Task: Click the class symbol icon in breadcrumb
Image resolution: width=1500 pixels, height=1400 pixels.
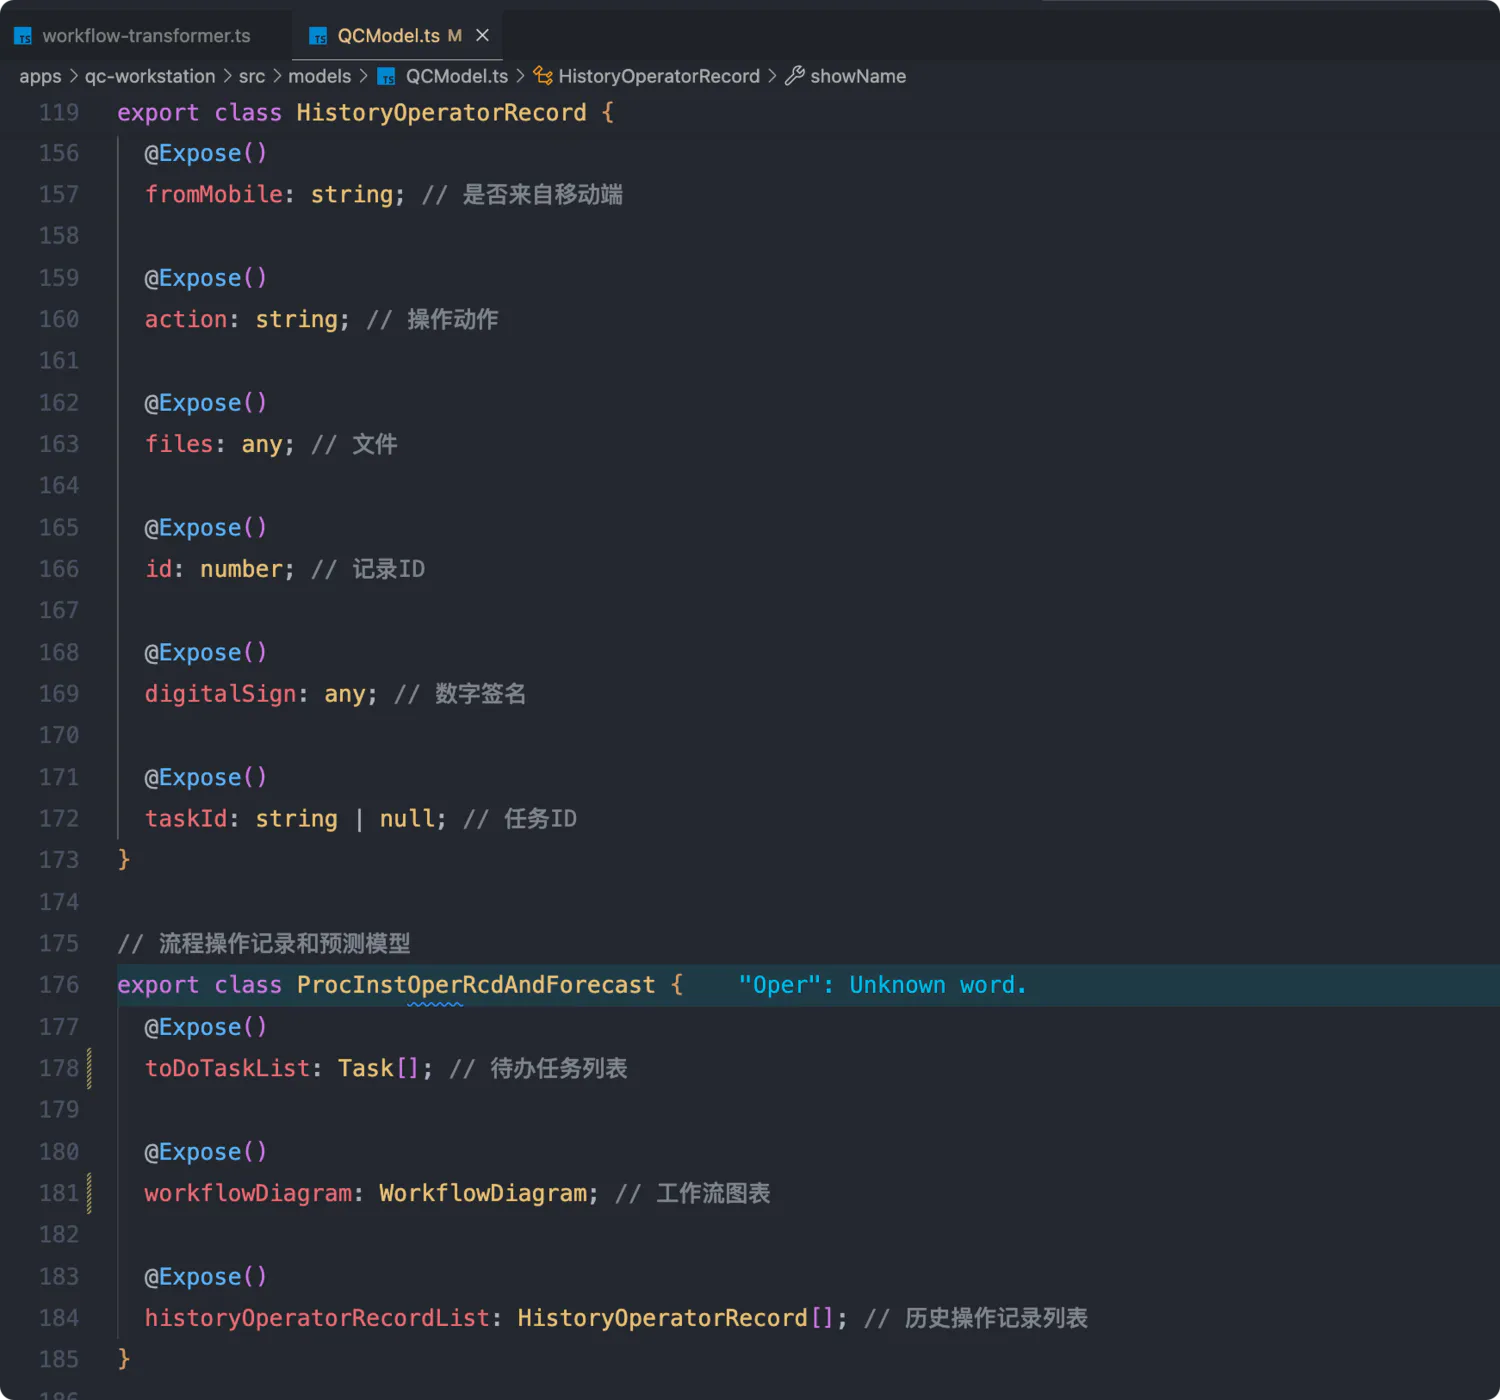Action: pyautogui.click(x=543, y=76)
